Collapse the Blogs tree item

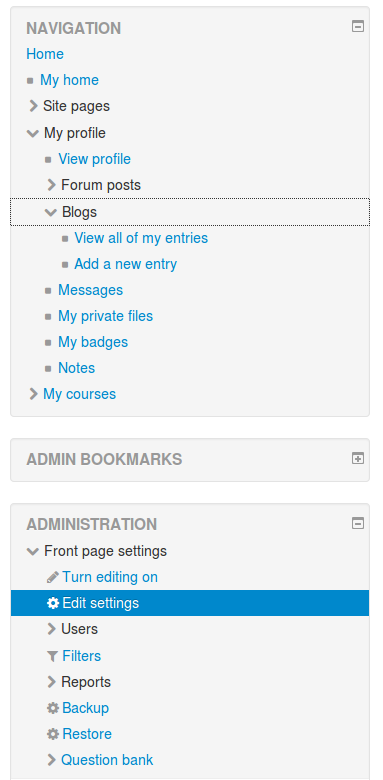[51, 212]
